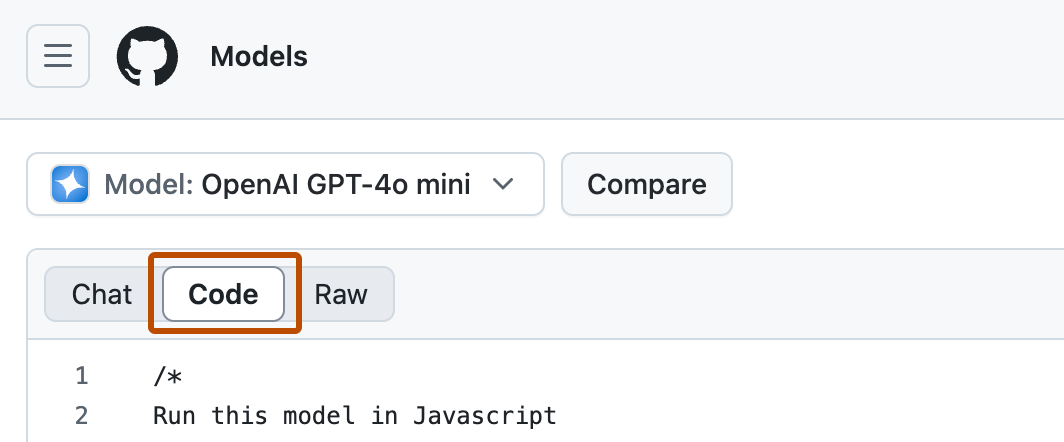
Task: Select the Code tab
Action: [224, 294]
